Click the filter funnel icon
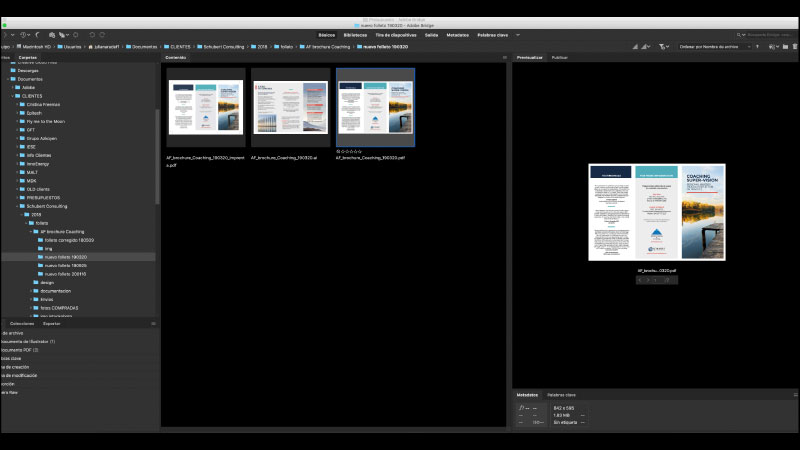 coord(663,46)
